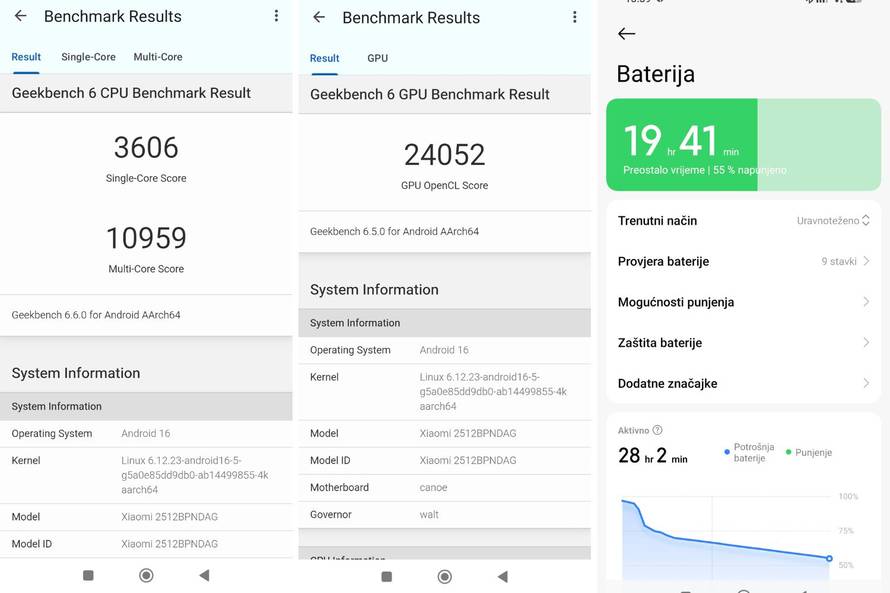Switch to the Single-Core tab
890x593 pixels.
[x=88, y=57]
